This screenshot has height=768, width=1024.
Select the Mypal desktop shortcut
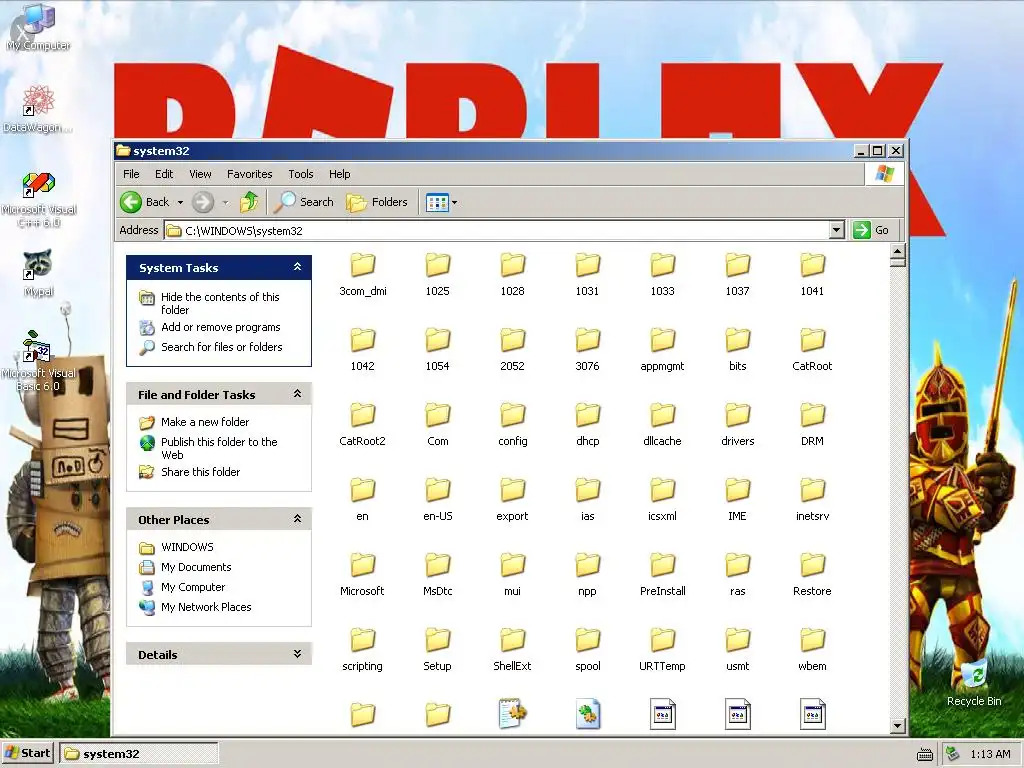coord(38,274)
